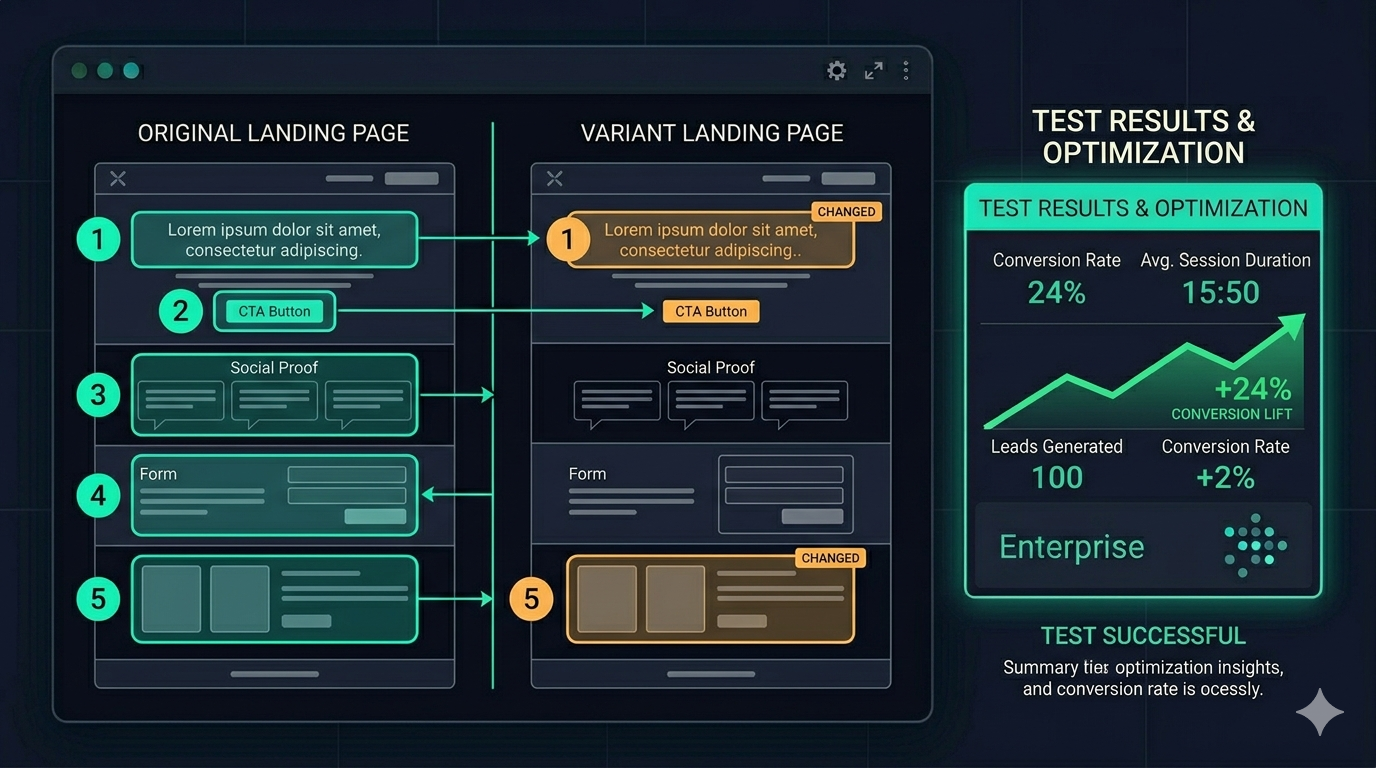This screenshot has height=768, width=1376.
Task: Select orange badge 5 on variant page
Action: (531, 599)
